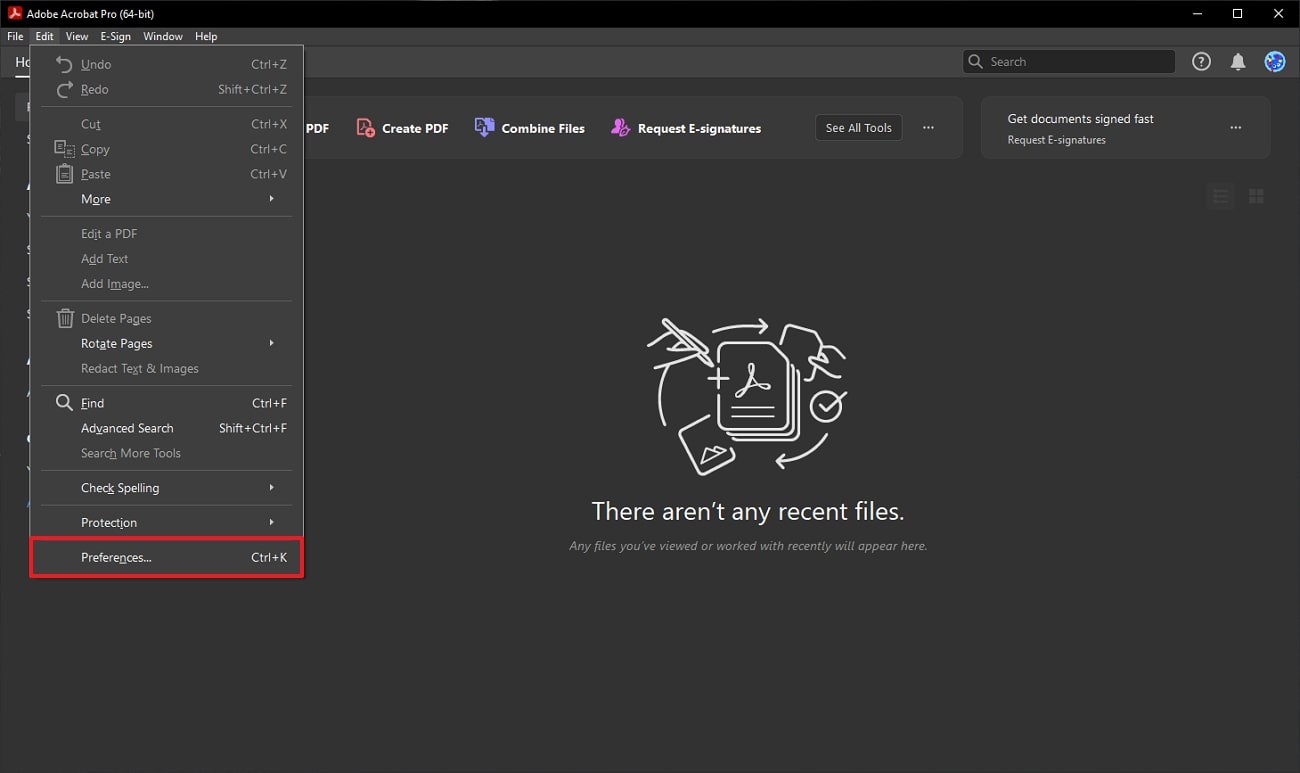Open the user profile avatar
The height and width of the screenshot is (773, 1300).
click(1274, 62)
